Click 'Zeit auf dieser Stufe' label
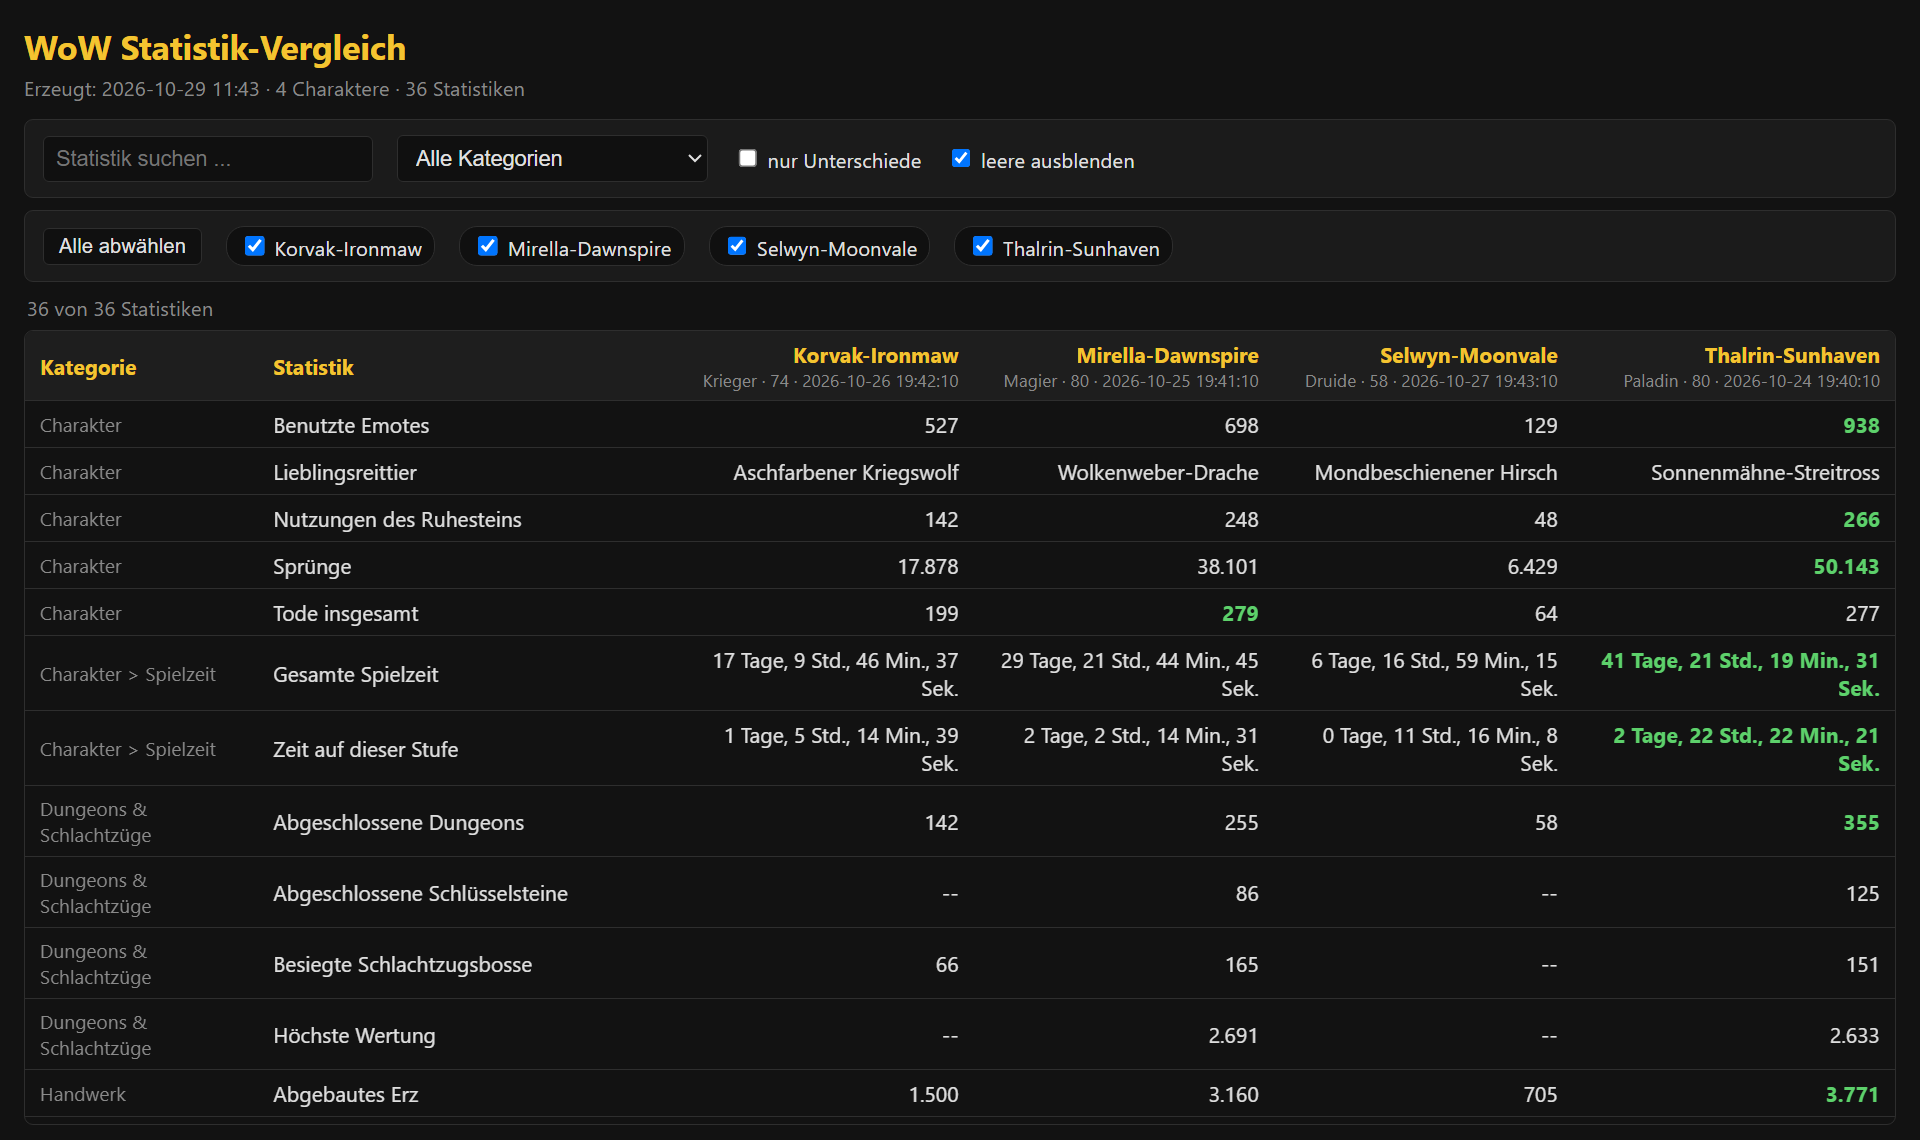 (x=365, y=749)
